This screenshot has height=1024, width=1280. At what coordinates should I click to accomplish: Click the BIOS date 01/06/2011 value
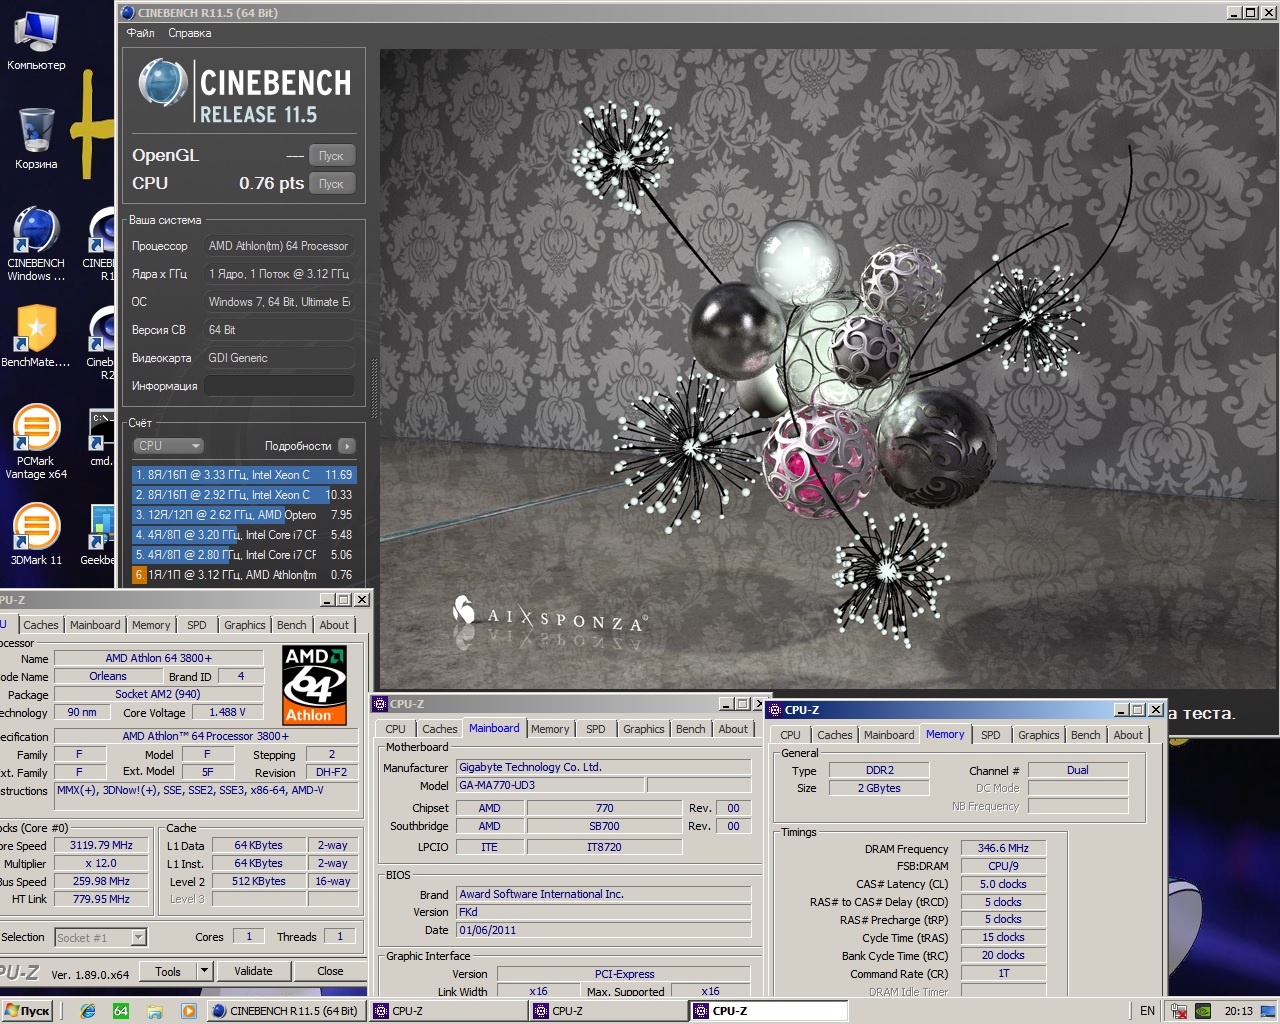coord(603,930)
